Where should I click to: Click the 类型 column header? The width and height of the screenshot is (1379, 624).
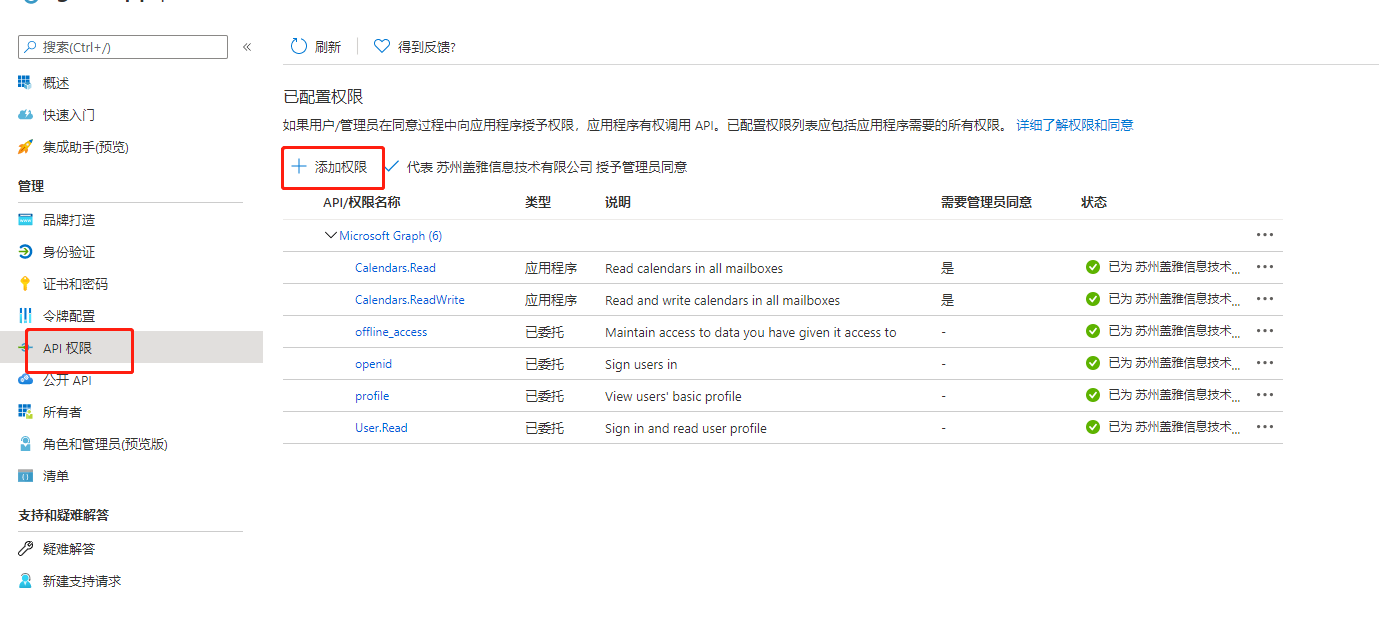coord(538,202)
